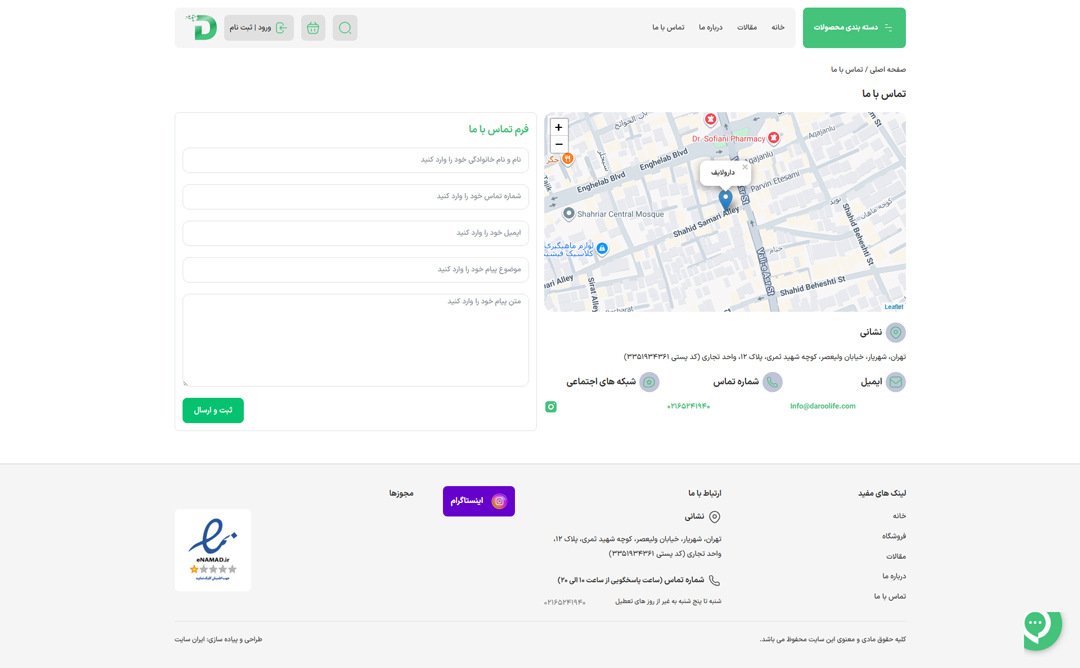Click ایران سایت designer credit link

[x=189, y=640]
